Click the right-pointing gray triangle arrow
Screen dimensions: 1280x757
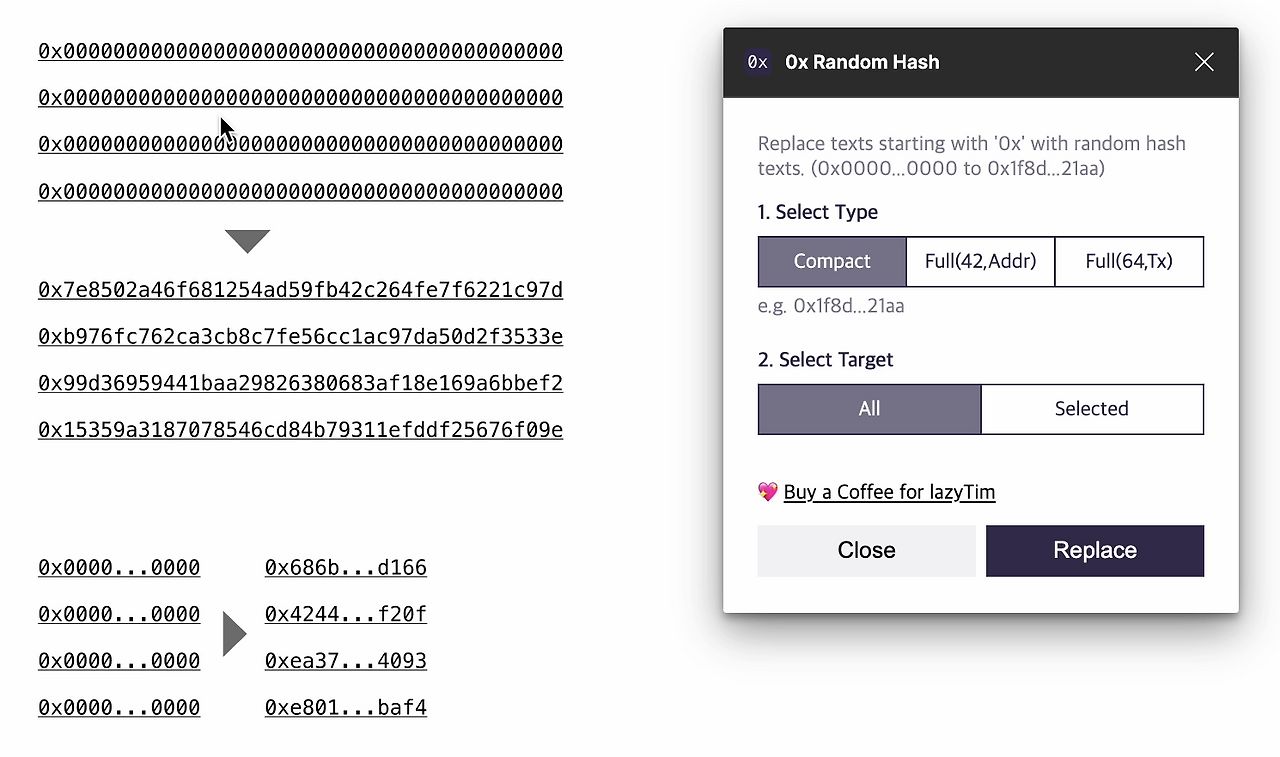click(x=233, y=635)
